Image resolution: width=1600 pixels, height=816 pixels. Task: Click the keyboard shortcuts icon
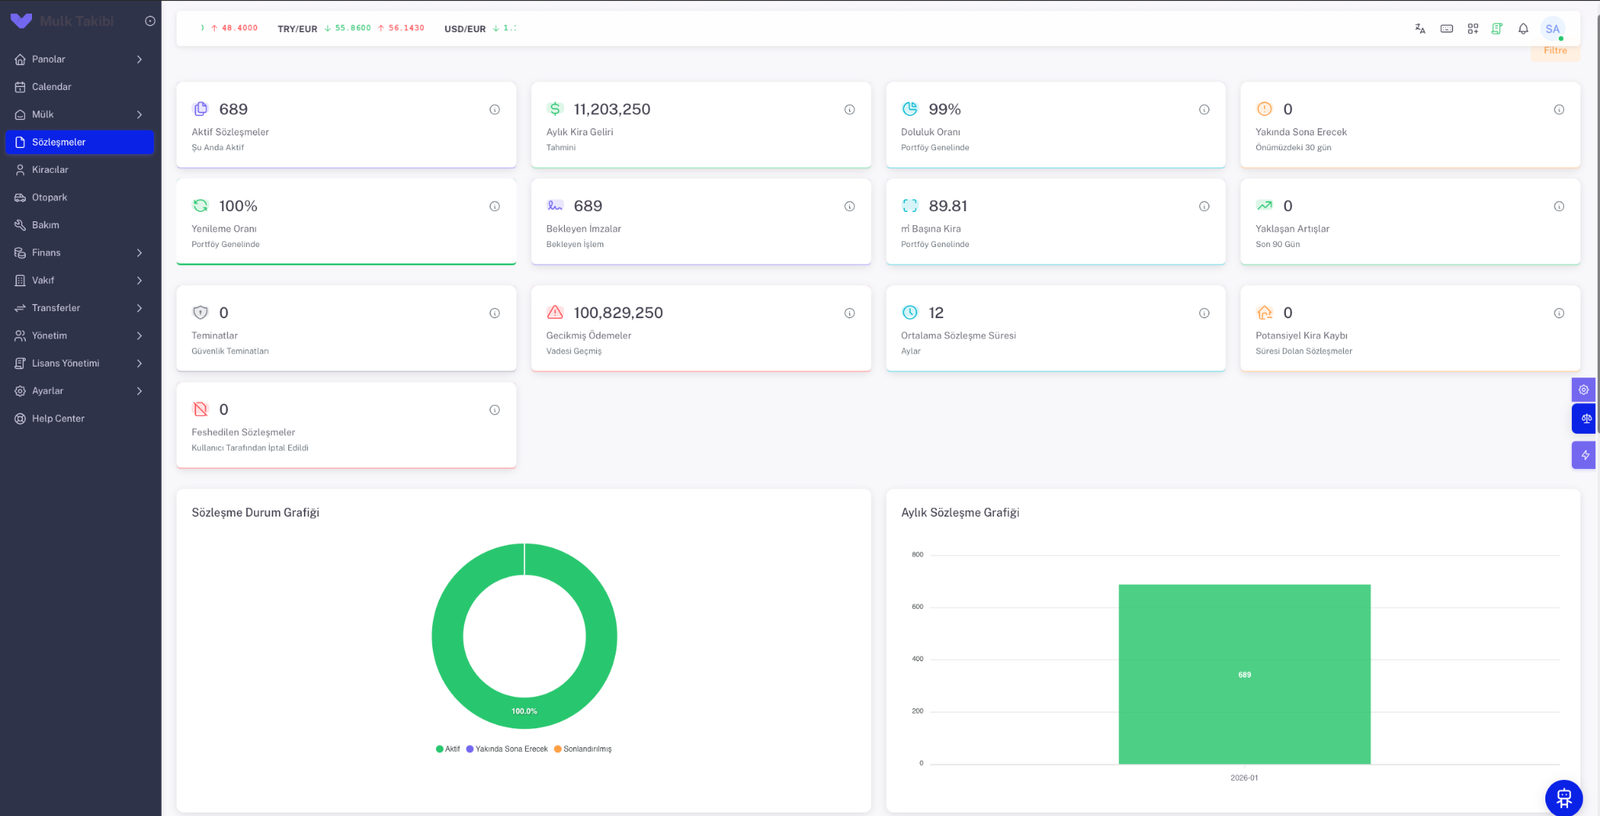pos(1446,29)
